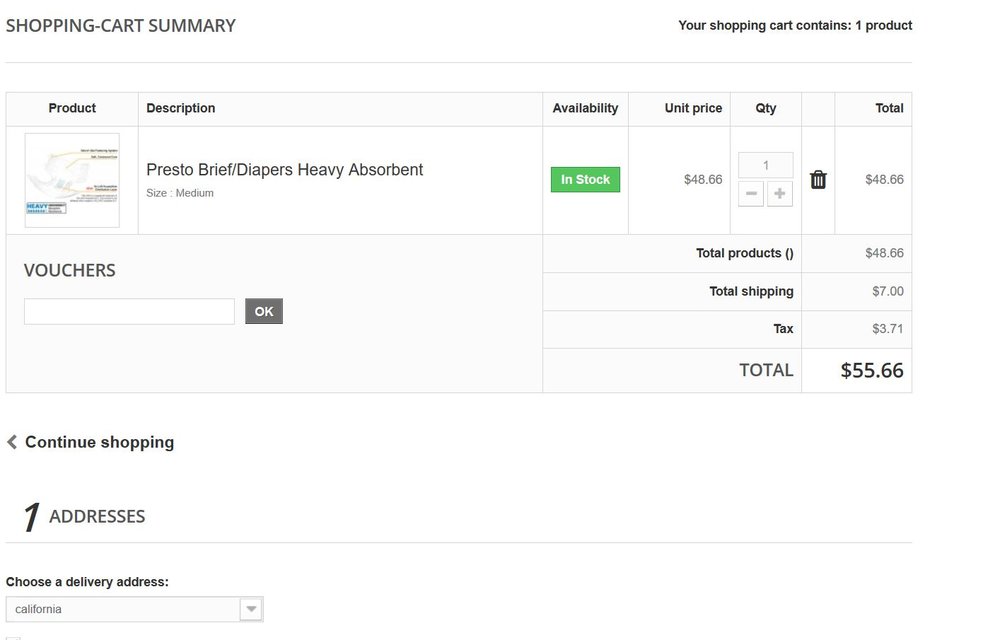Click the Addresses step heading

(97, 516)
